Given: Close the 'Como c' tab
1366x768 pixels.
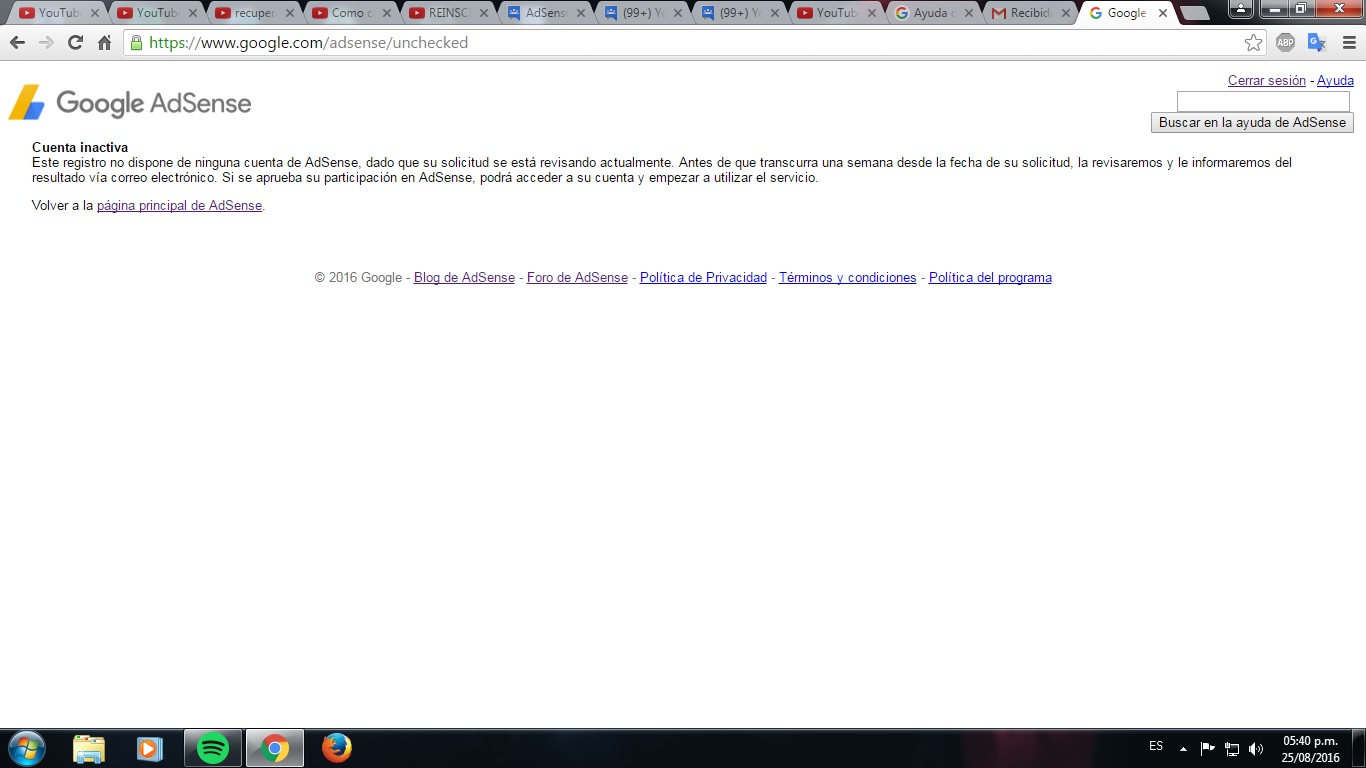Looking at the screenshot, I should (x=387, y=13).
